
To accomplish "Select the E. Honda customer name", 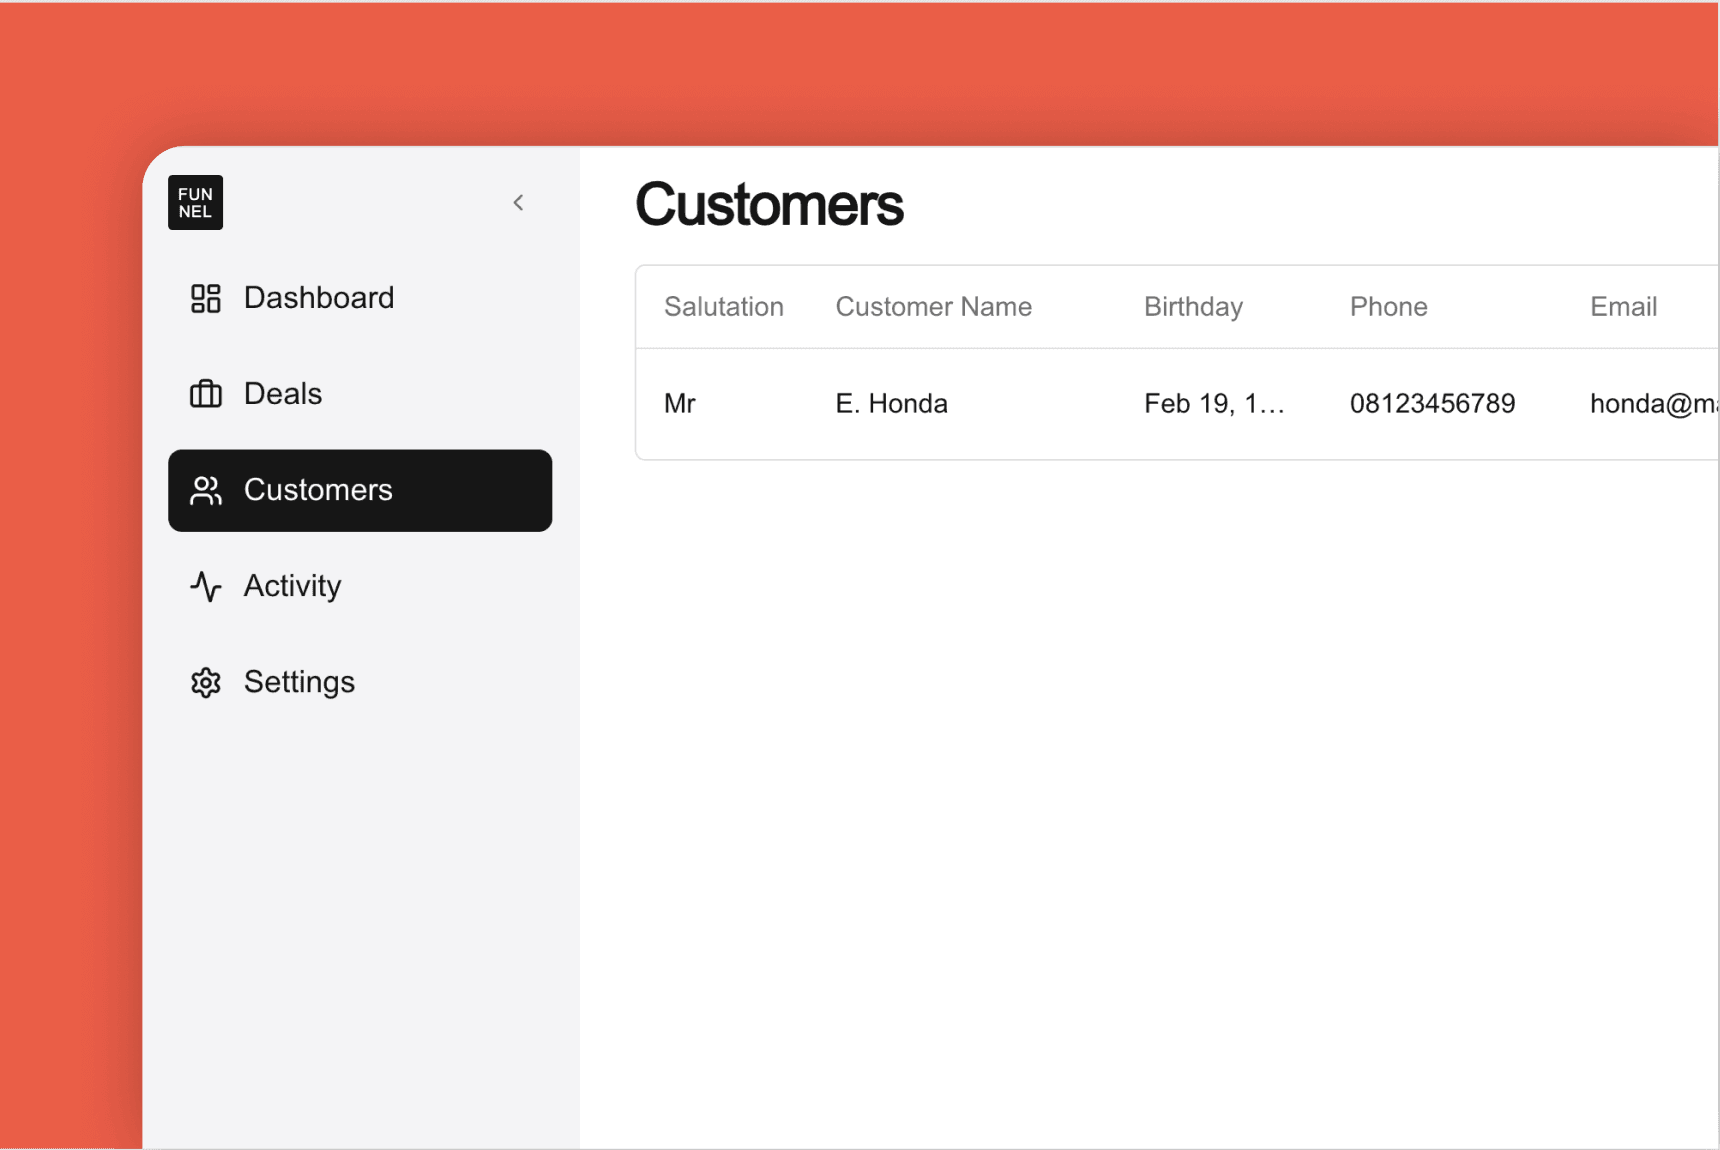I will pyautogui.click(x=891, y=404).
